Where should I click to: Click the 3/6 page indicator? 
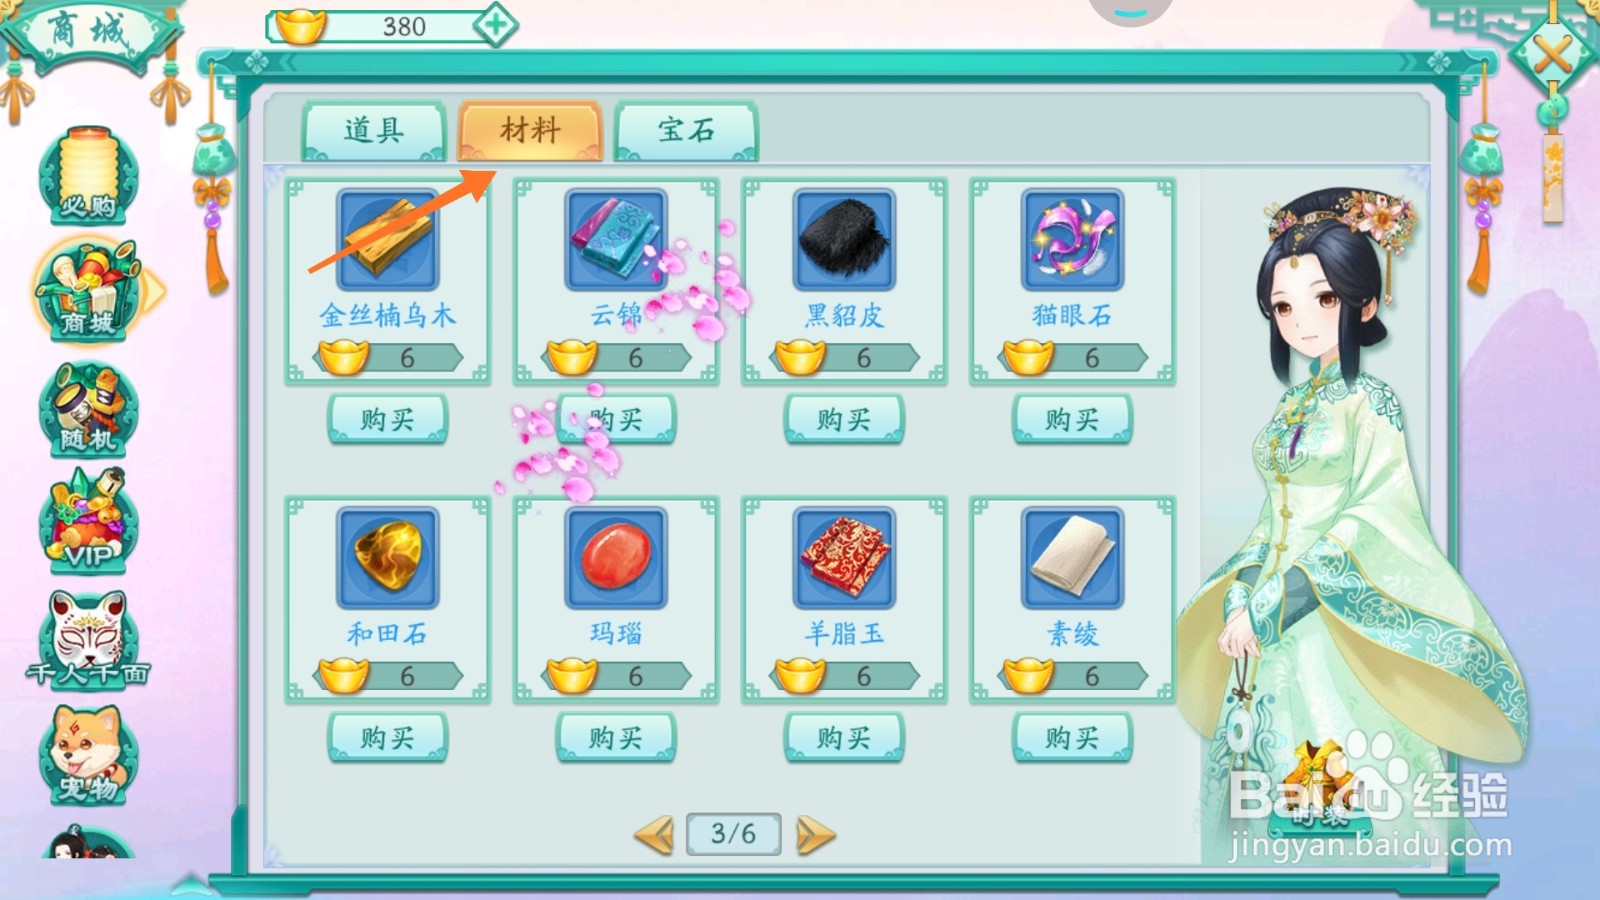733,833
